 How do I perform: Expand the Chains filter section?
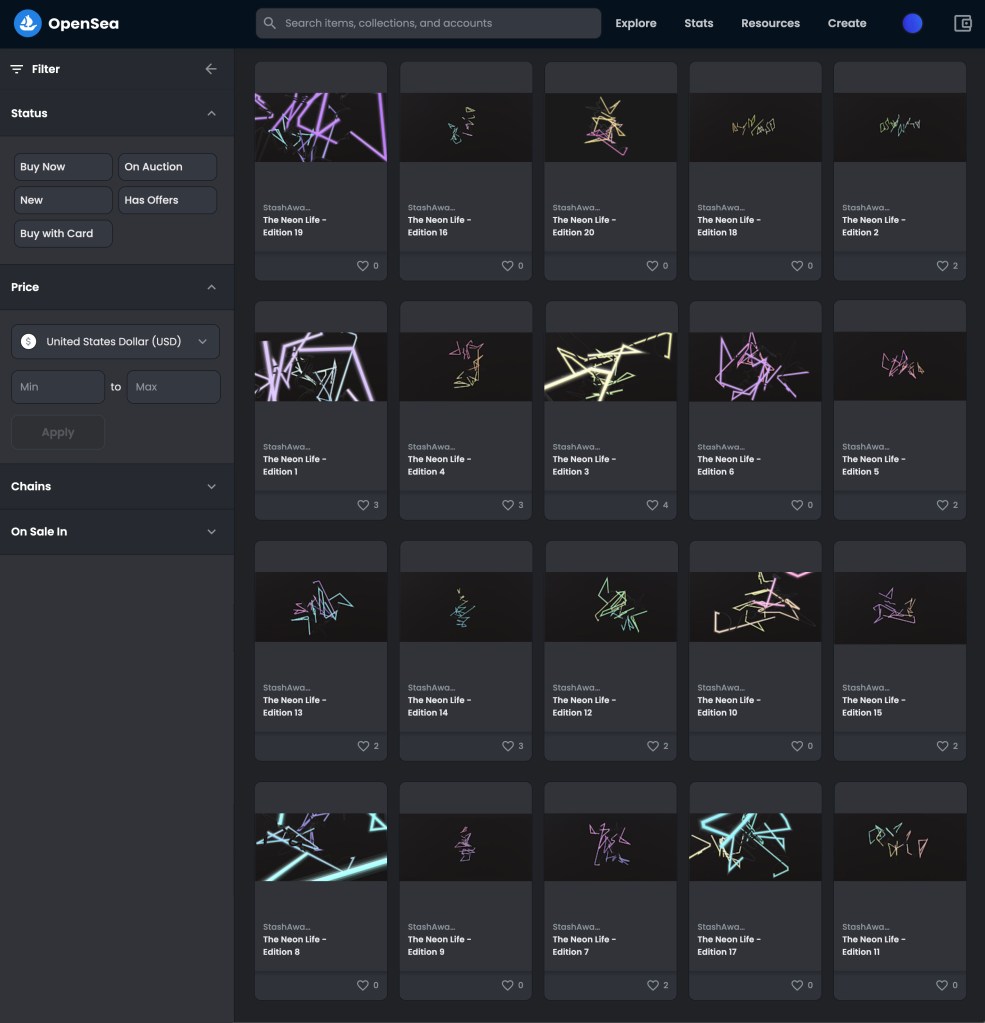point(116,486)
